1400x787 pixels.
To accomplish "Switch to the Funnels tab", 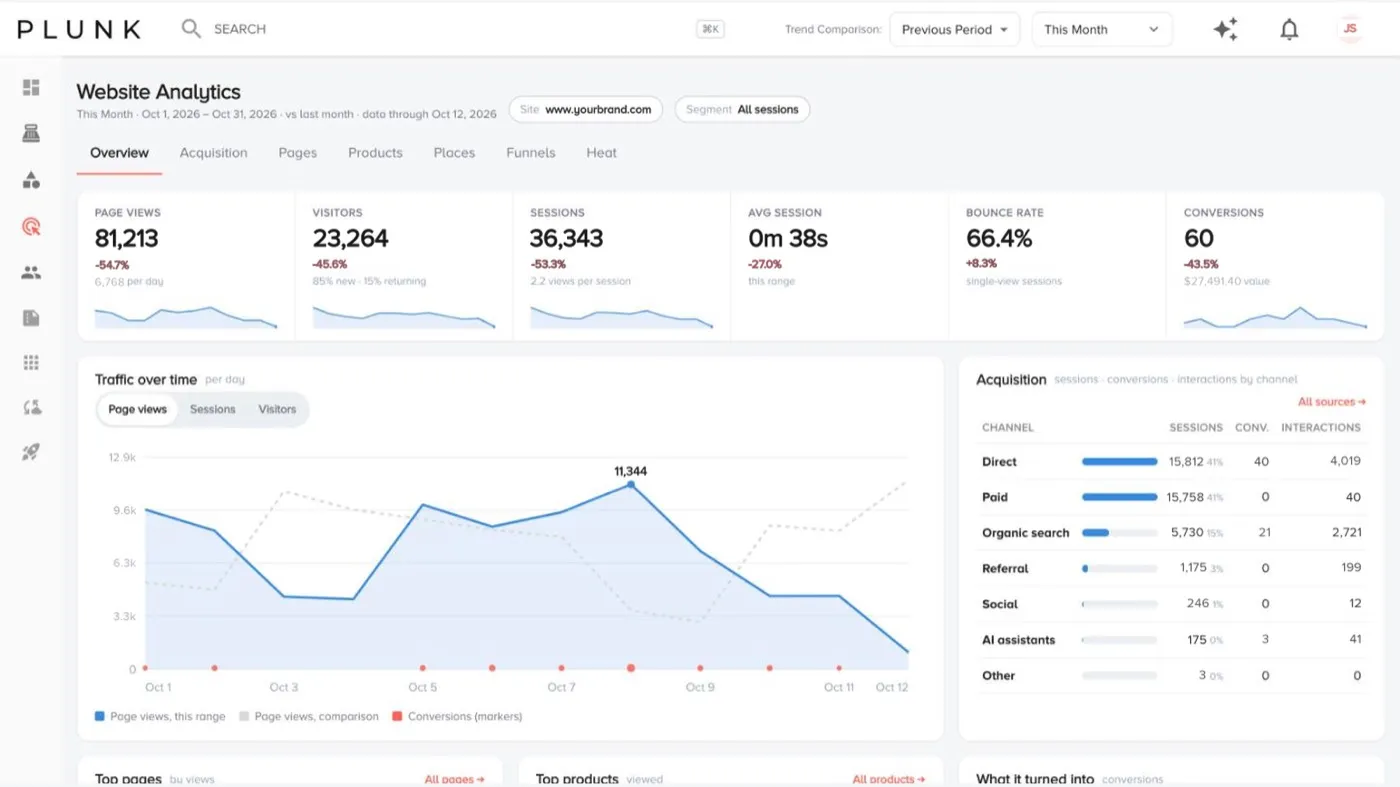I will pyautogui.click(x=531, y=153).
